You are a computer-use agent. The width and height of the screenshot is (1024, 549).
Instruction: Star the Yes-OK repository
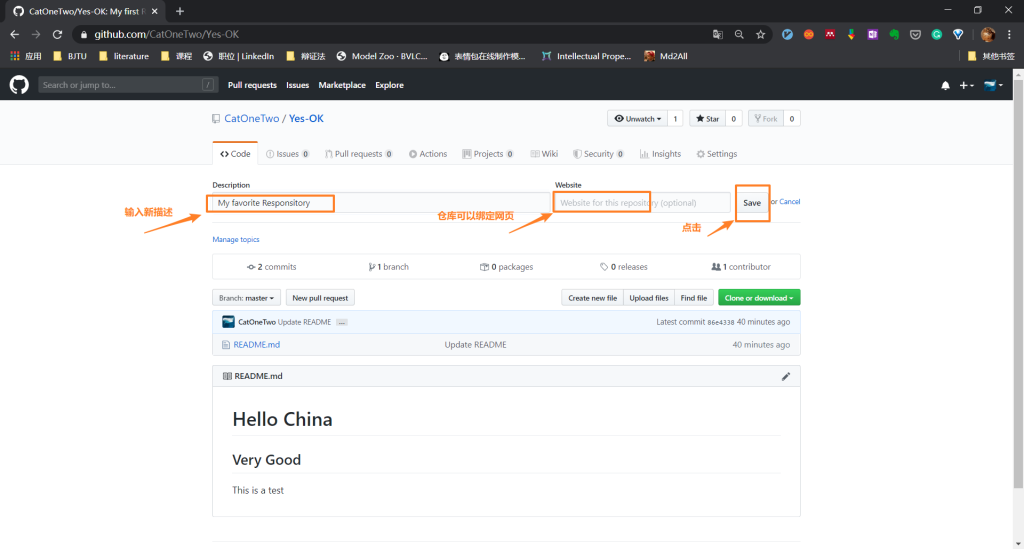point(707,119)
